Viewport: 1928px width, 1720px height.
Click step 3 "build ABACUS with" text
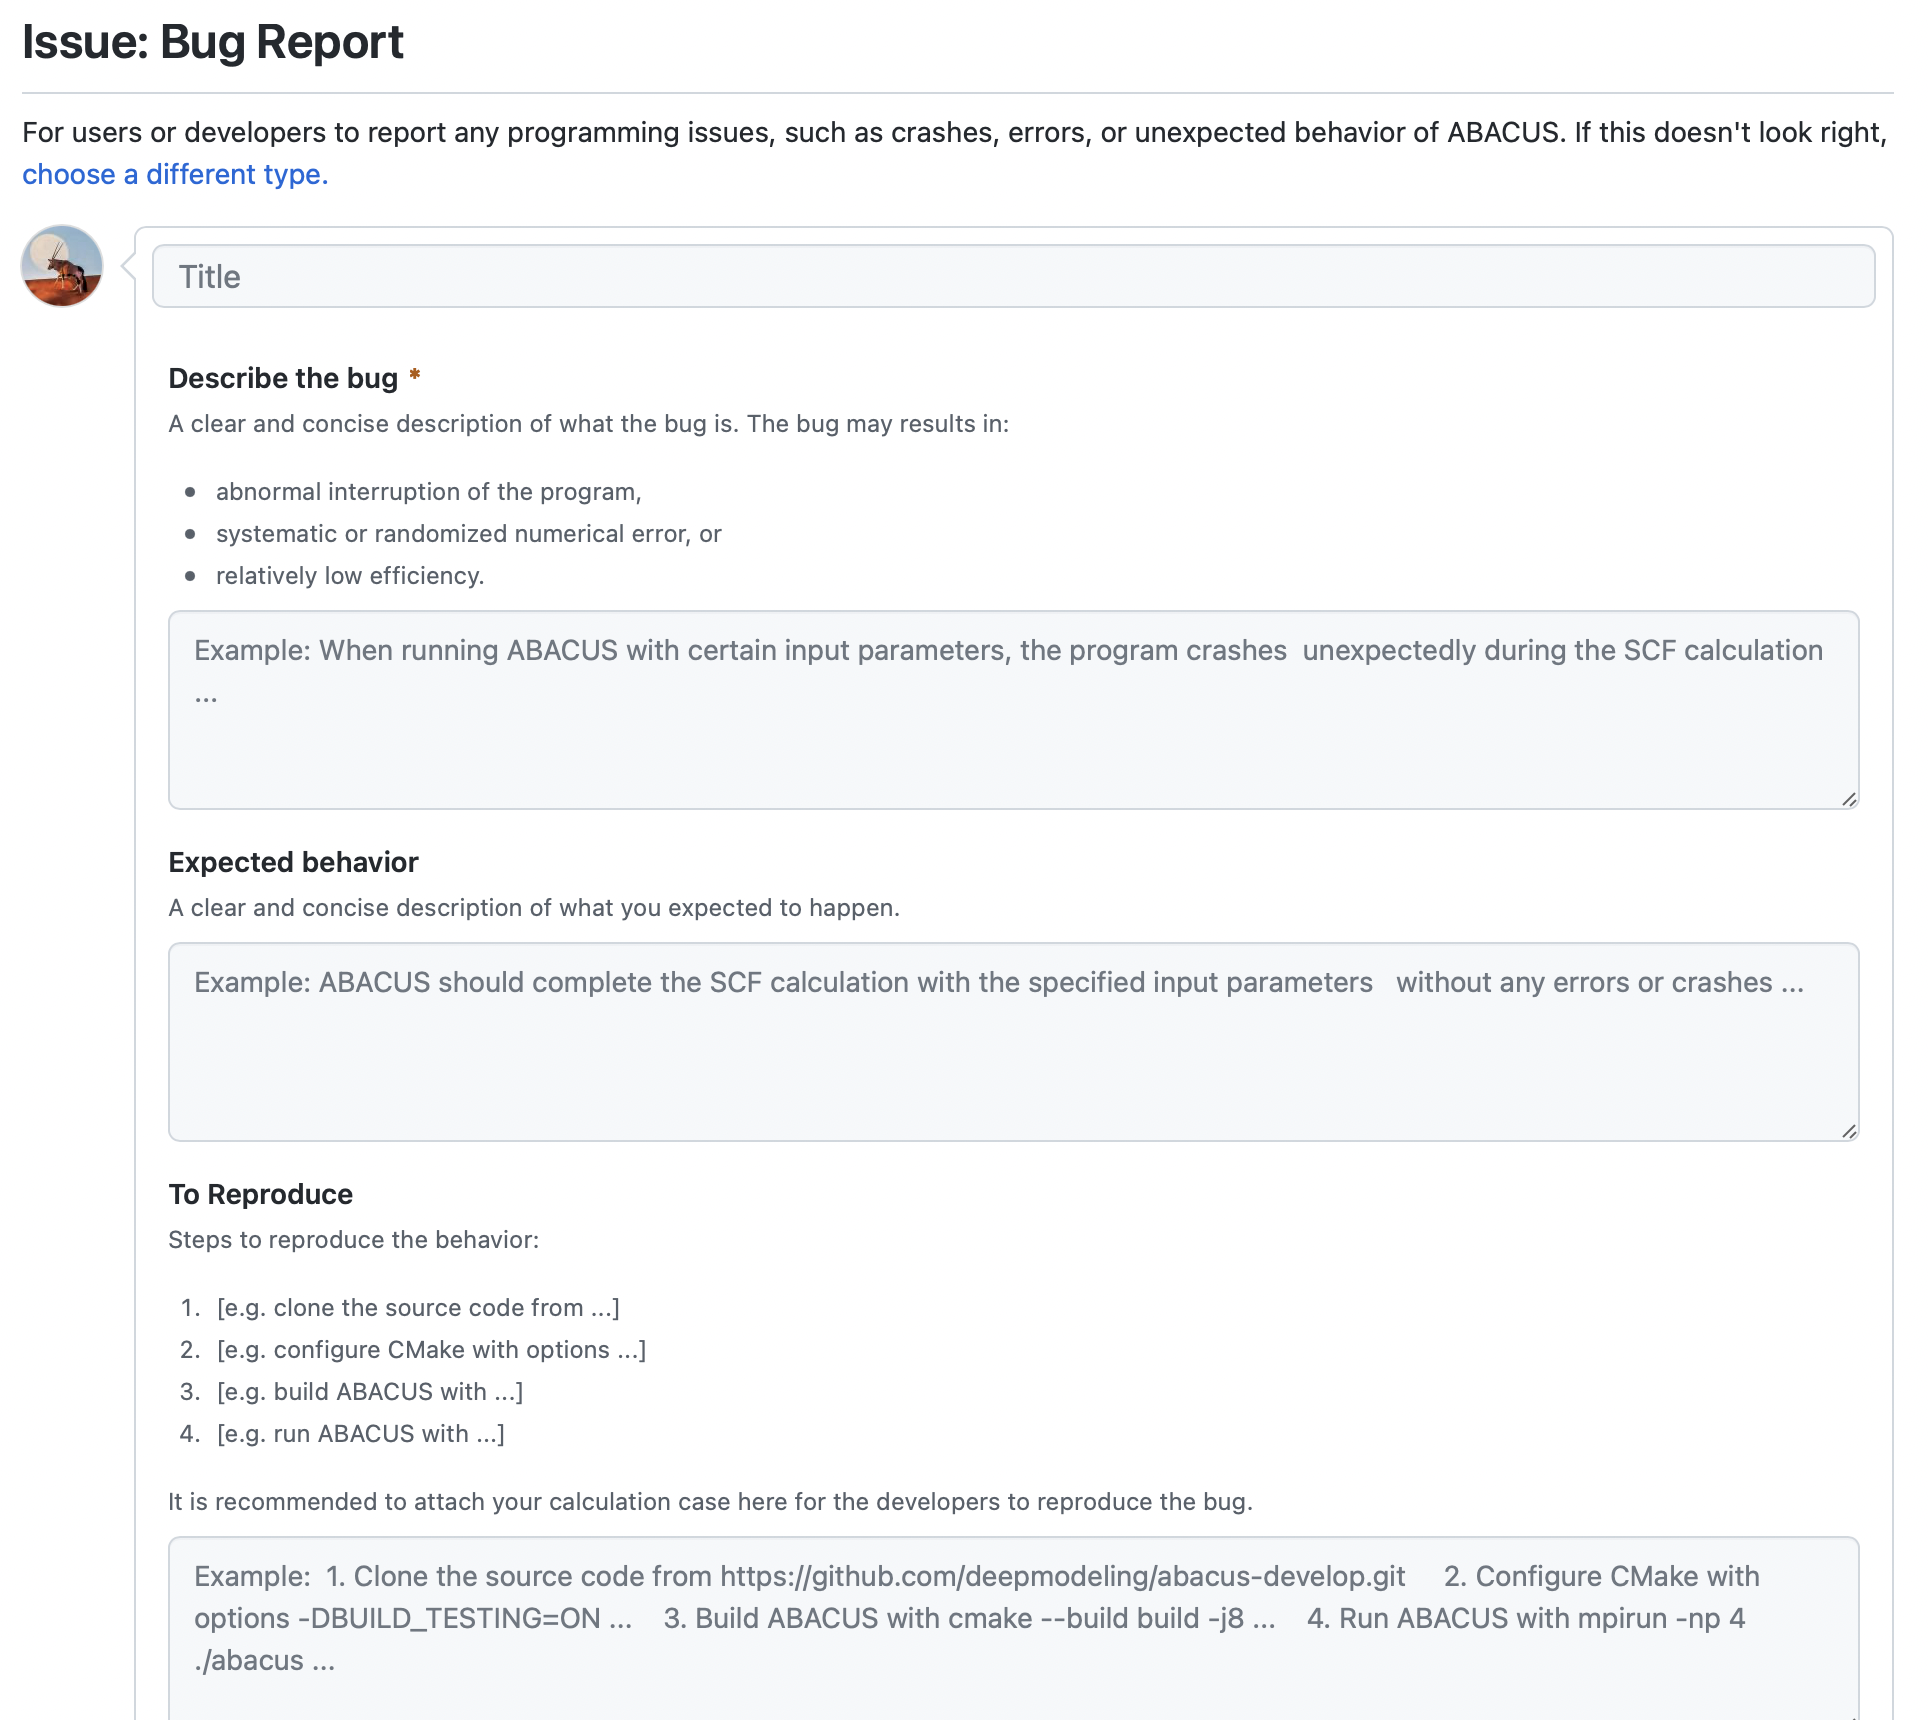(x=370, y=1392)
